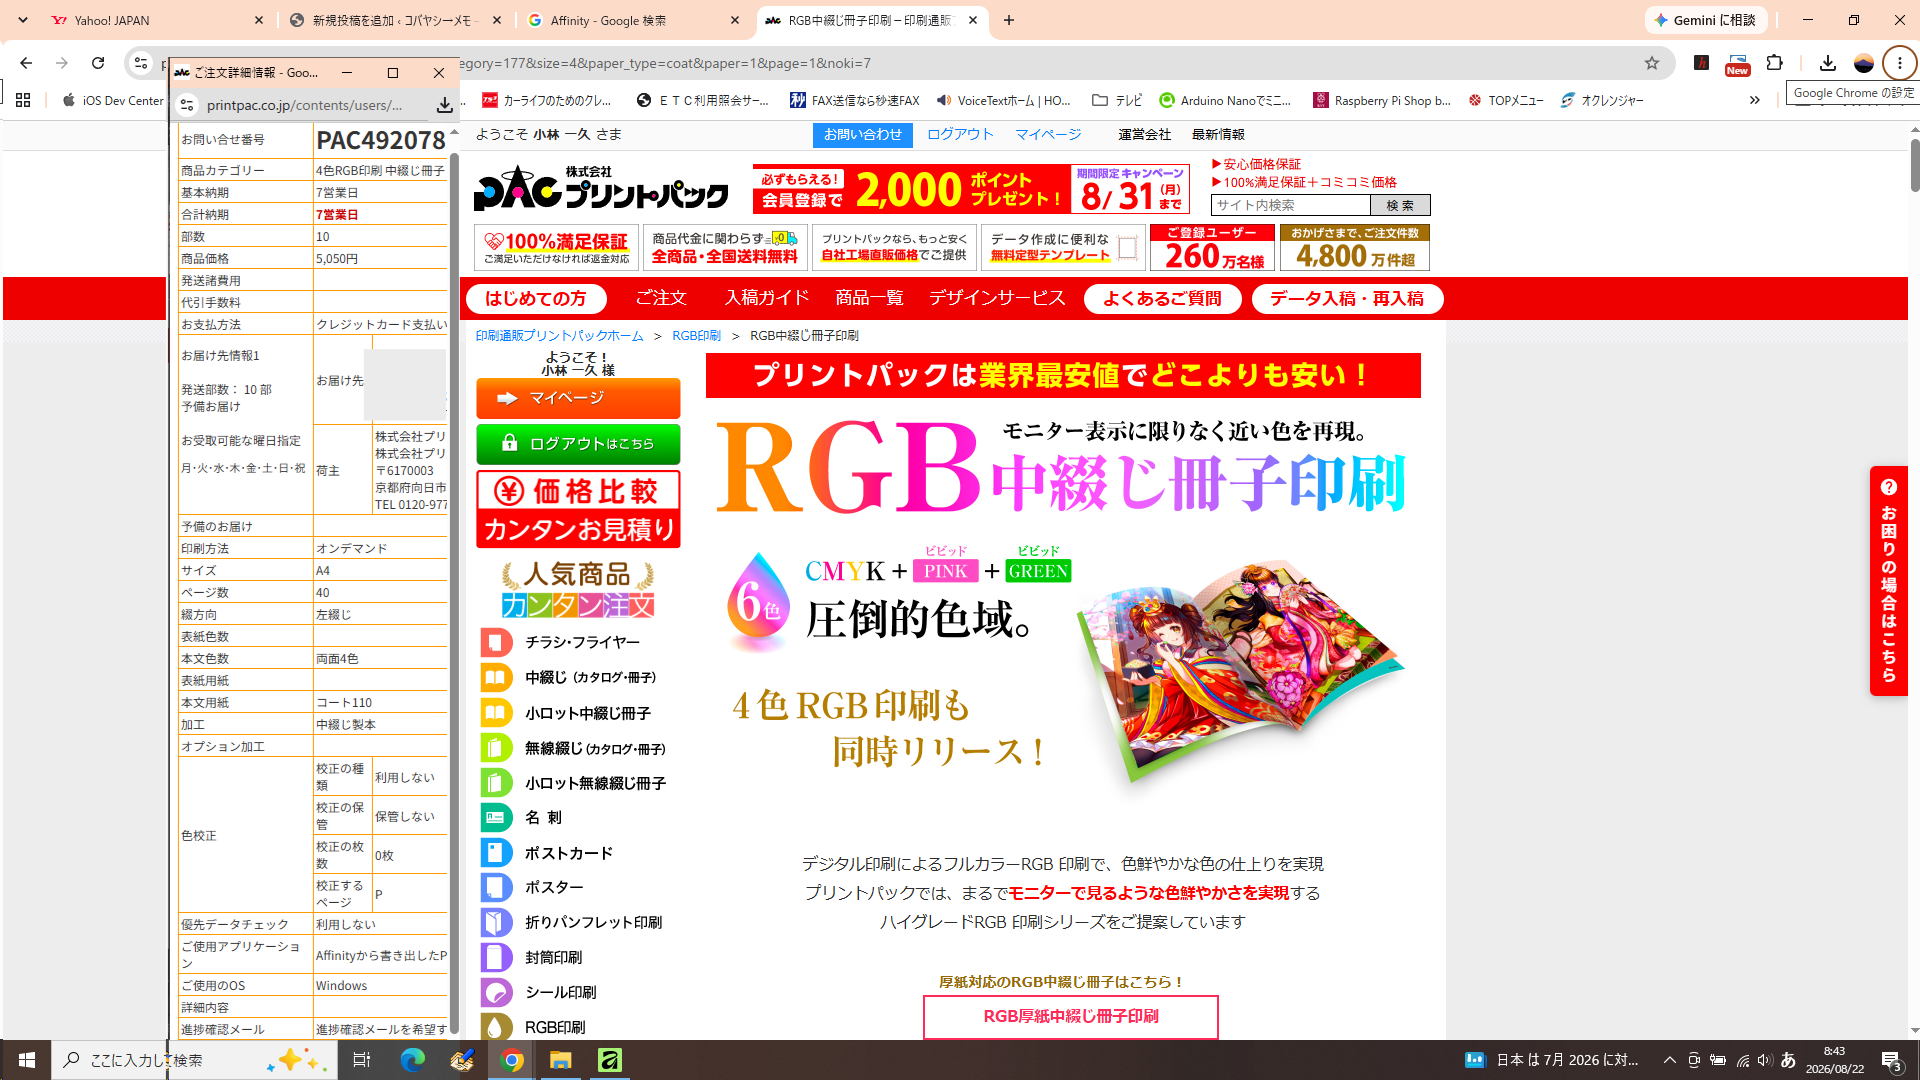Viewport: 1920px width, 1080px height.
Task: Switch to Chrome on the taskbar
Action: pyautogui.click(x=512, y=1060)
